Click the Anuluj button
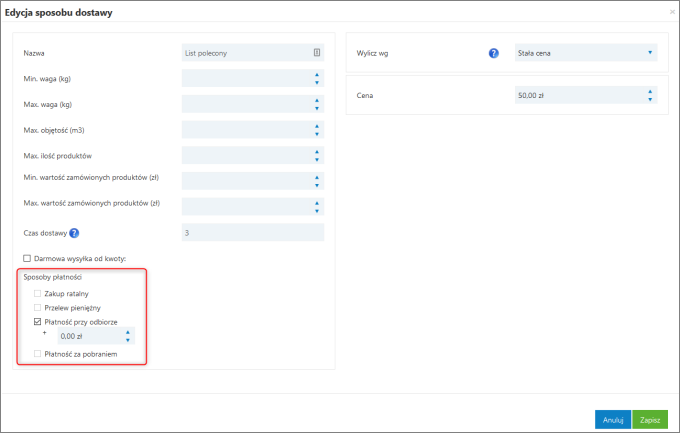Image resolution: width=680 pixels, height=433 pixels. 613,420
